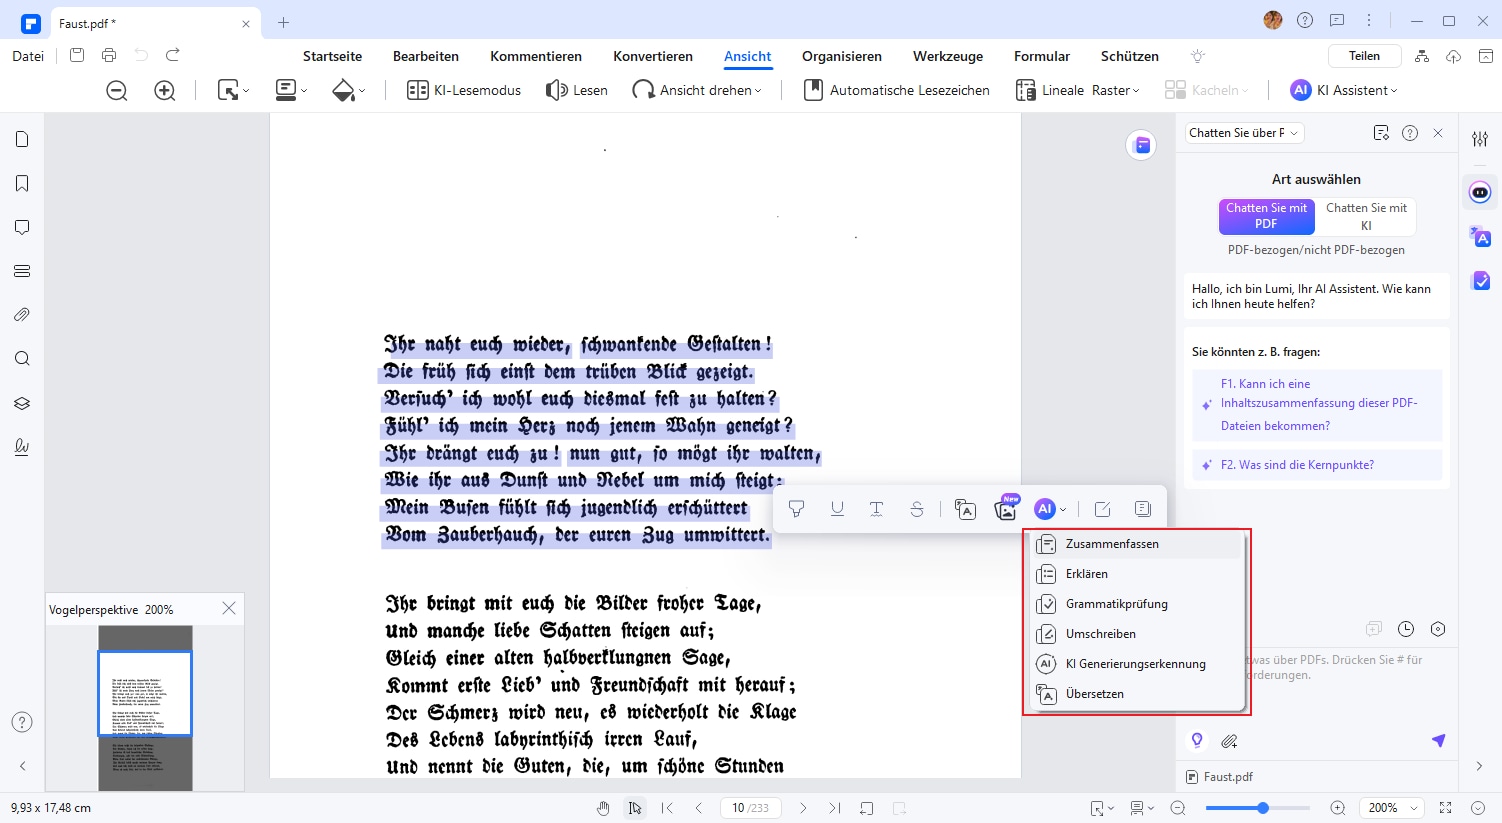This screenshot has height=823, width=1502.
Task: Click the lightbulb tips icon beside Schützen
Action: [1198, 56]
